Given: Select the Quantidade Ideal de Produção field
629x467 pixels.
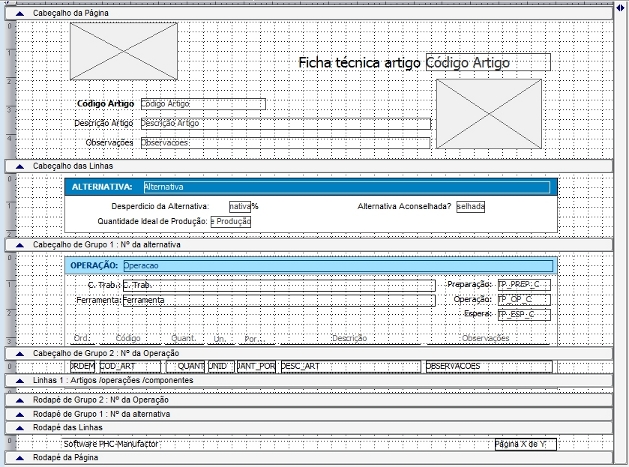Looking at the screenshot, I should click(231, 221).
